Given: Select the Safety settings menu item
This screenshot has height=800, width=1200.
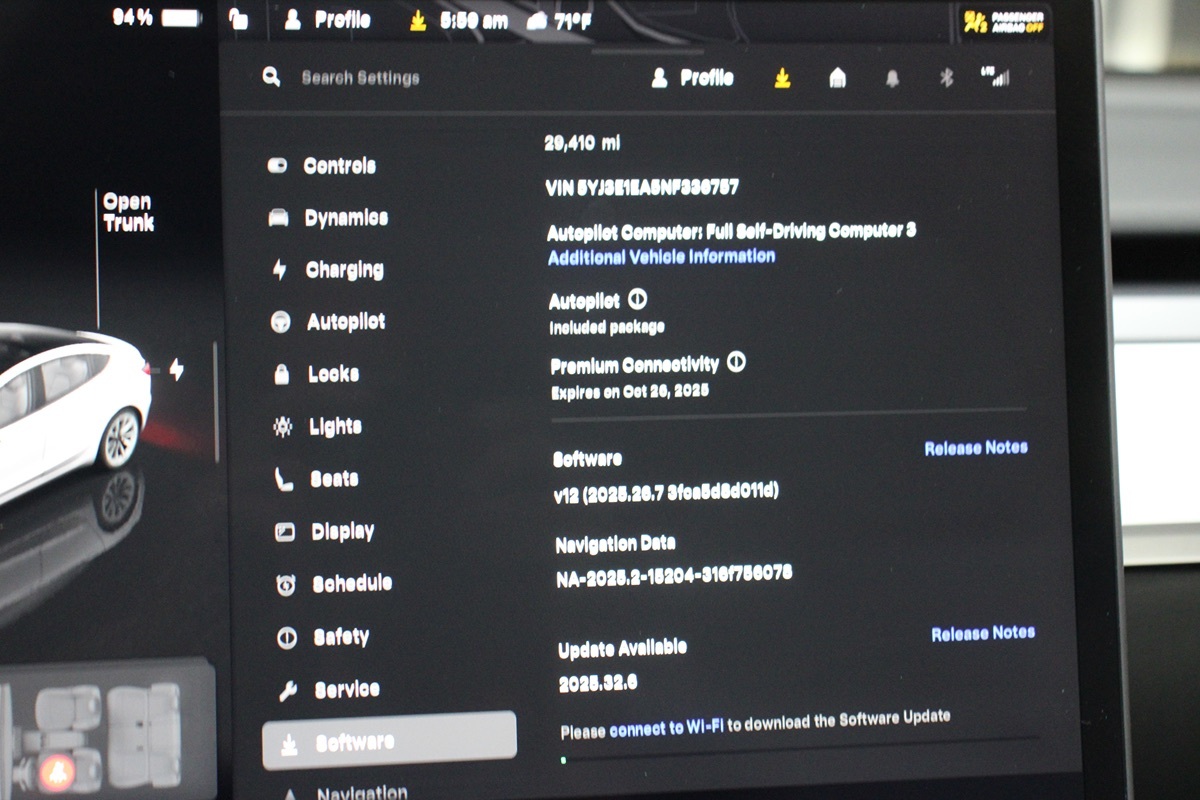Looking at the screenshot, I should pos(340,637).
